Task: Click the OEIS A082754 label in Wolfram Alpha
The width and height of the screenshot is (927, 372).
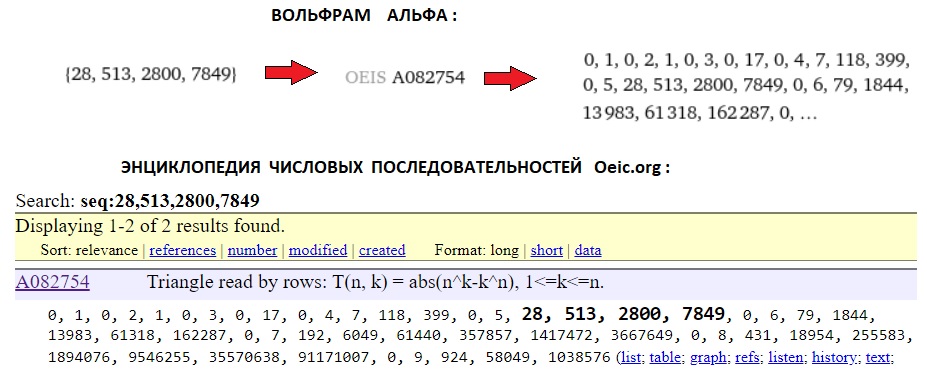Action: [x=405, y=77]
